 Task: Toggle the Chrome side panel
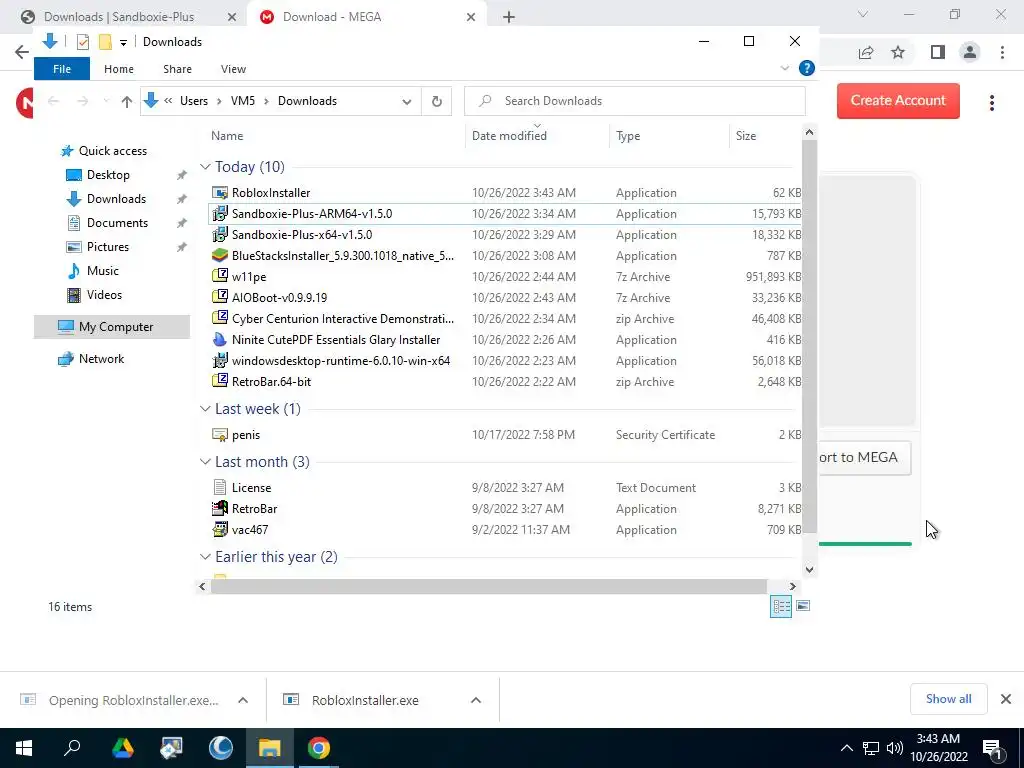tap(937, 52)
